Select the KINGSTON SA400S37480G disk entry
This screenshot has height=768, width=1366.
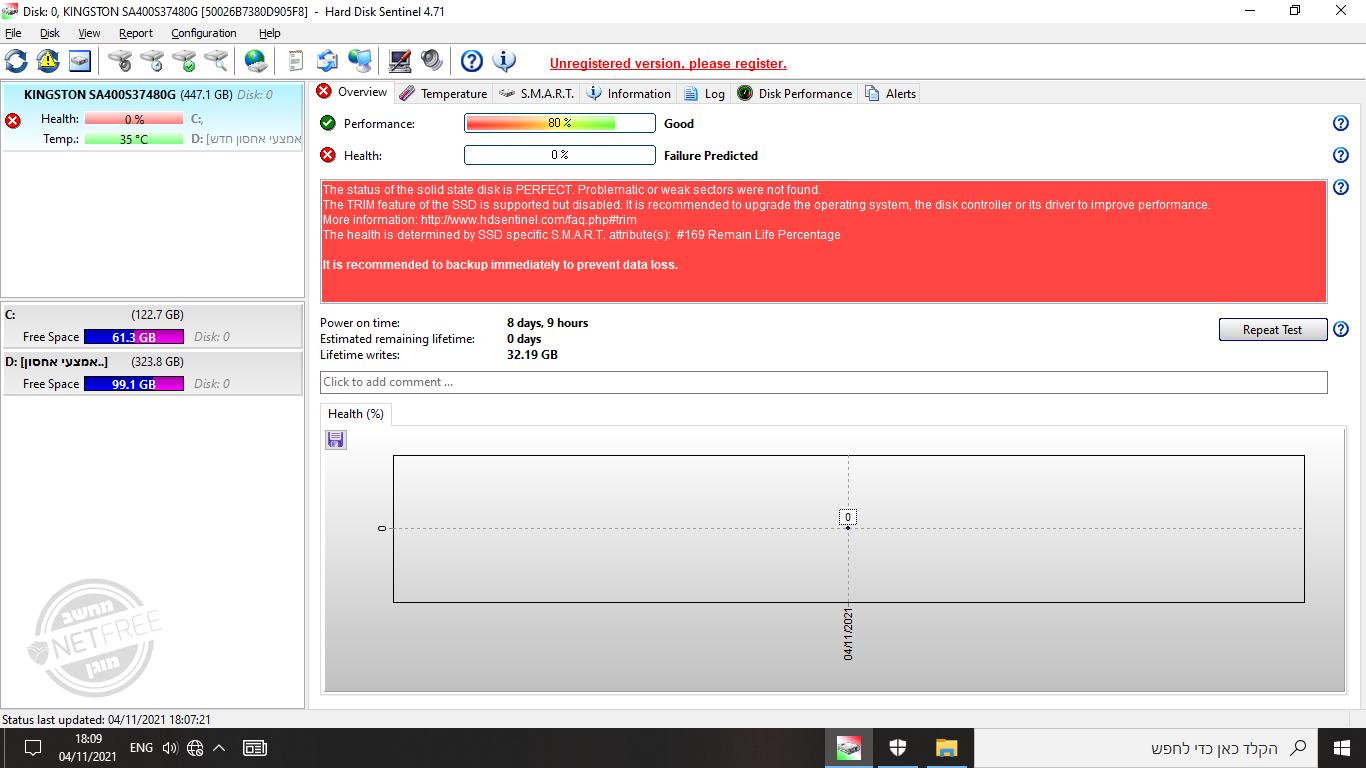pyautogui.click(x=153, y=117)
